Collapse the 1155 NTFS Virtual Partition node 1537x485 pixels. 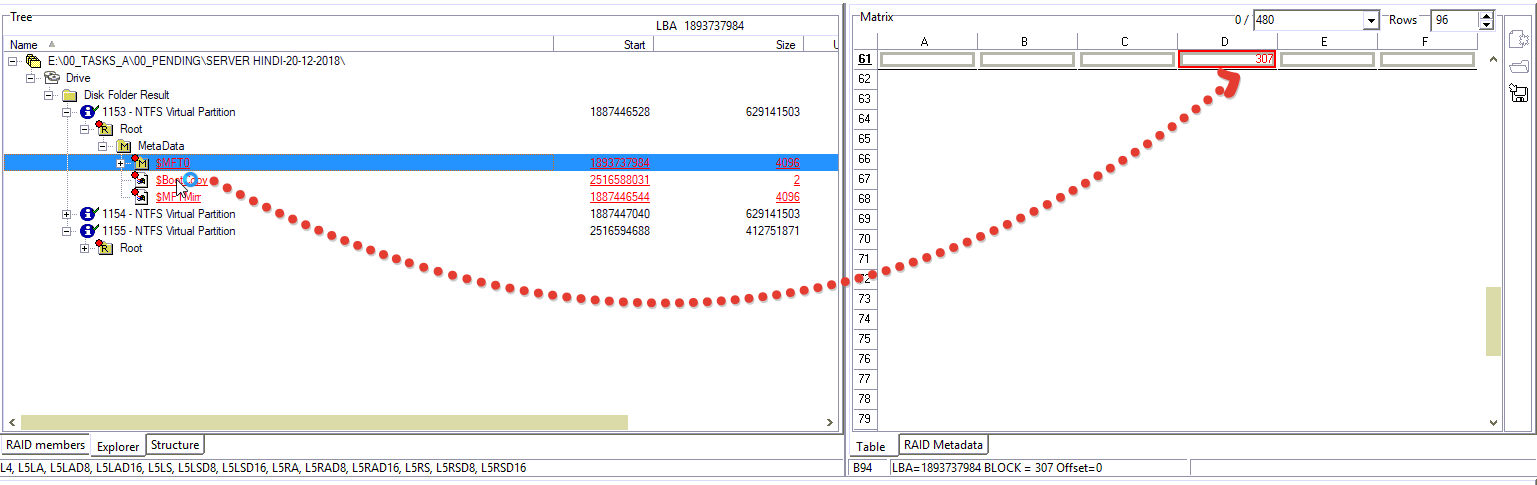pos(67,231)
